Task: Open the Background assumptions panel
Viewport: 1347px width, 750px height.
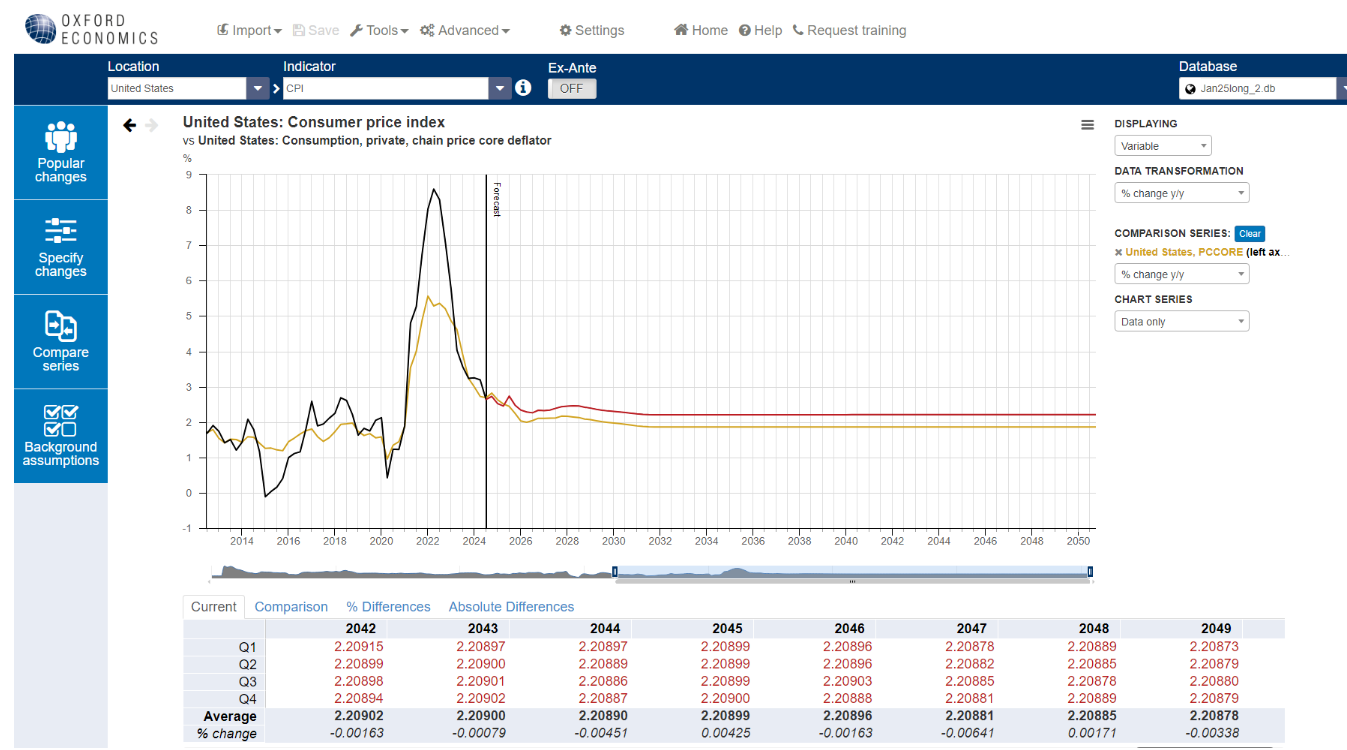Action: coord(61,436)
